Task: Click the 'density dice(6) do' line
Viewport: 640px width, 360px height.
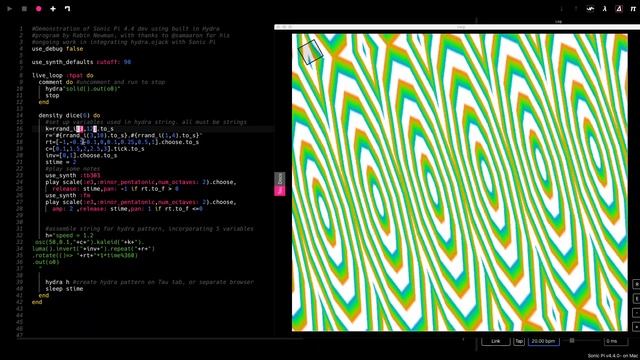Action: coord(69,116)
